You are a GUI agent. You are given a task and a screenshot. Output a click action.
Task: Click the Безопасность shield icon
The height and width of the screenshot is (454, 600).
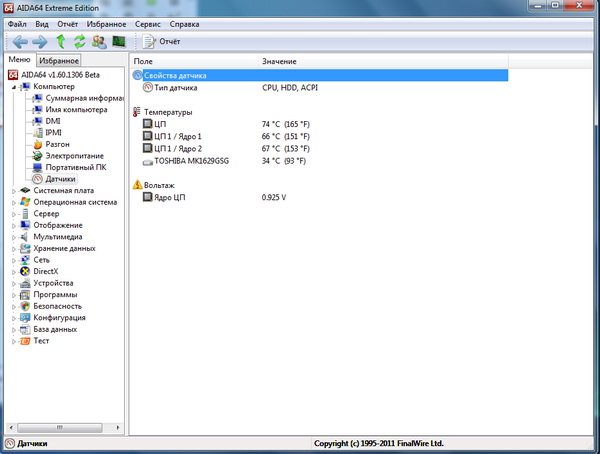coord(25,306)
